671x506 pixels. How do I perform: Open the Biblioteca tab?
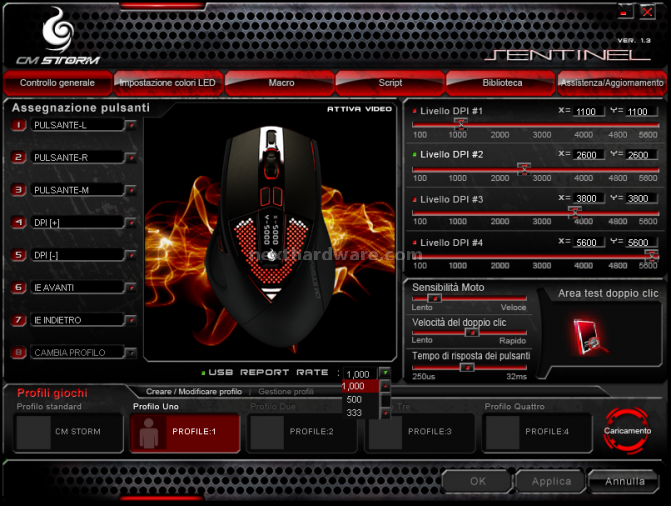coord(502,83)
